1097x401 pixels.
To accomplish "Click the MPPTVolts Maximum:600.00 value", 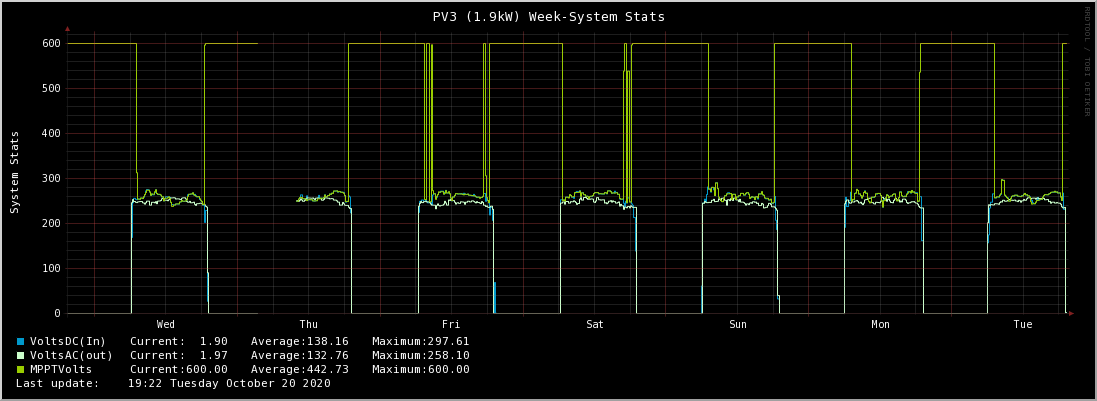I will pos(421,370).
